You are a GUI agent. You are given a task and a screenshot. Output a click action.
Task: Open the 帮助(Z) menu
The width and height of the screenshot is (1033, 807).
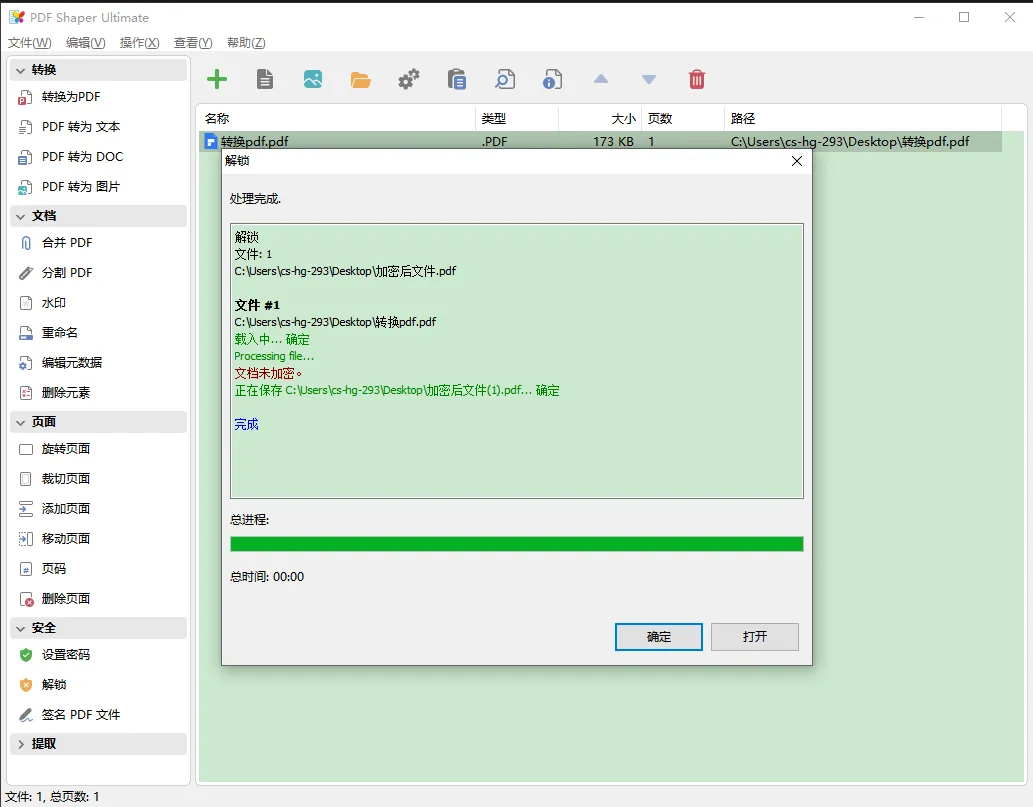pos(246,43)
